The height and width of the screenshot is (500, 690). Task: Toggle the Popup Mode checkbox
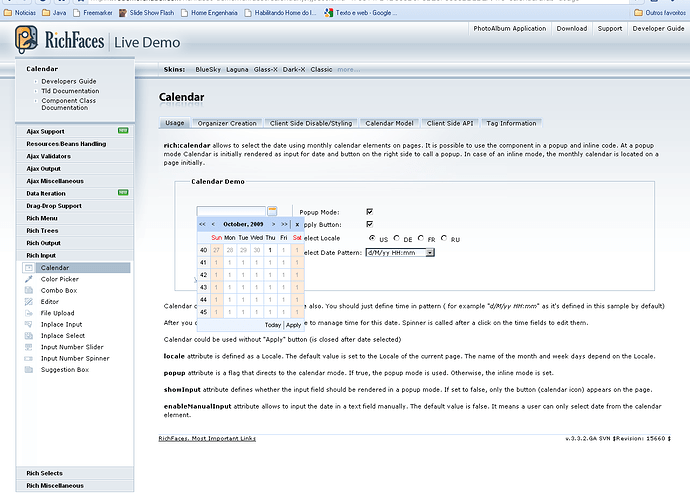pyautogui.click(x=370, y=212)
